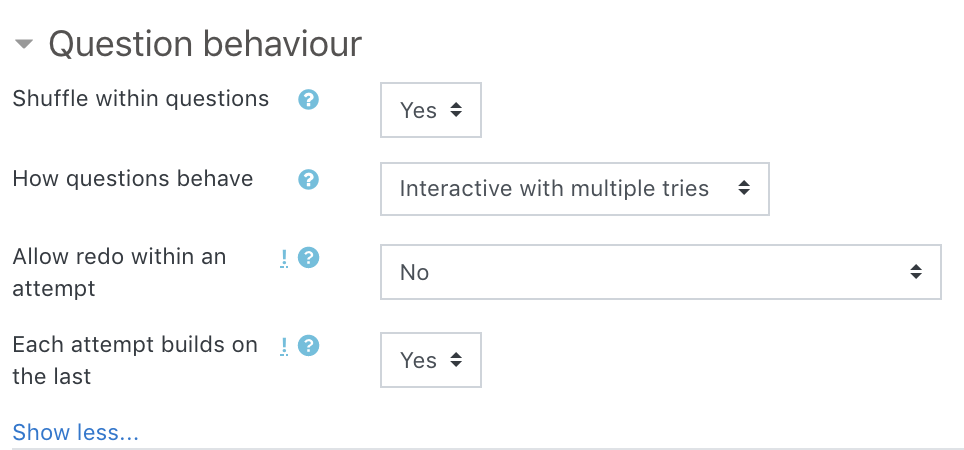The height and width of the screenshot is (450, 964).
Task: Click the How questions behave label
Action: click(132, 179)
